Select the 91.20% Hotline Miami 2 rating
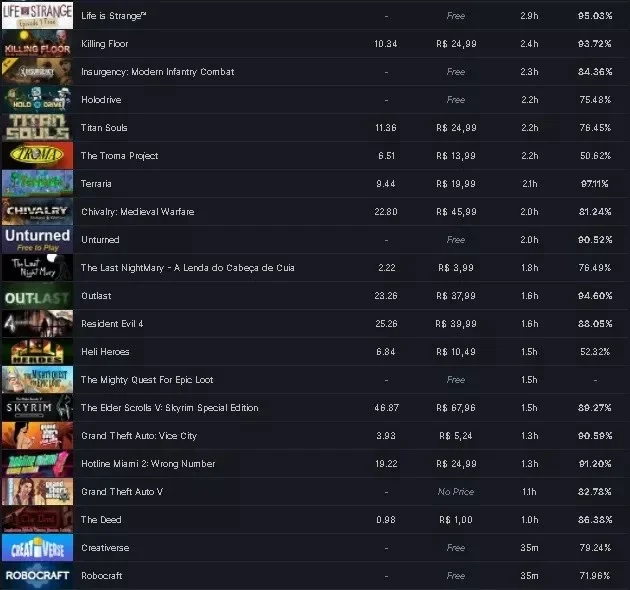The width and height of the screenshot is (630, 590). click(x=595, y=464)
